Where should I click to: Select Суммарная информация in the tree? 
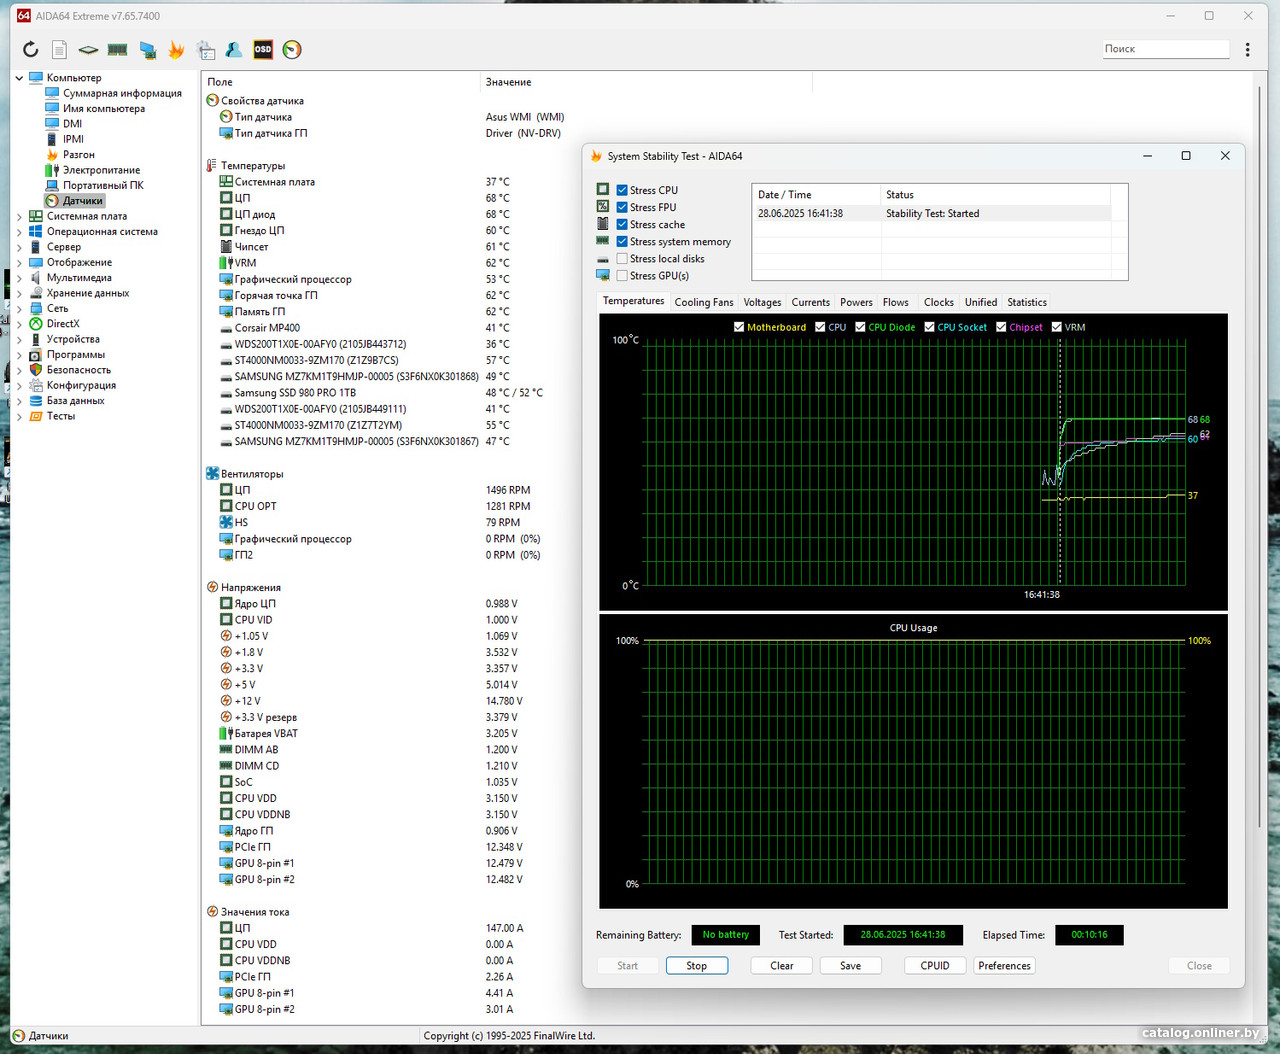coord(122,93)
